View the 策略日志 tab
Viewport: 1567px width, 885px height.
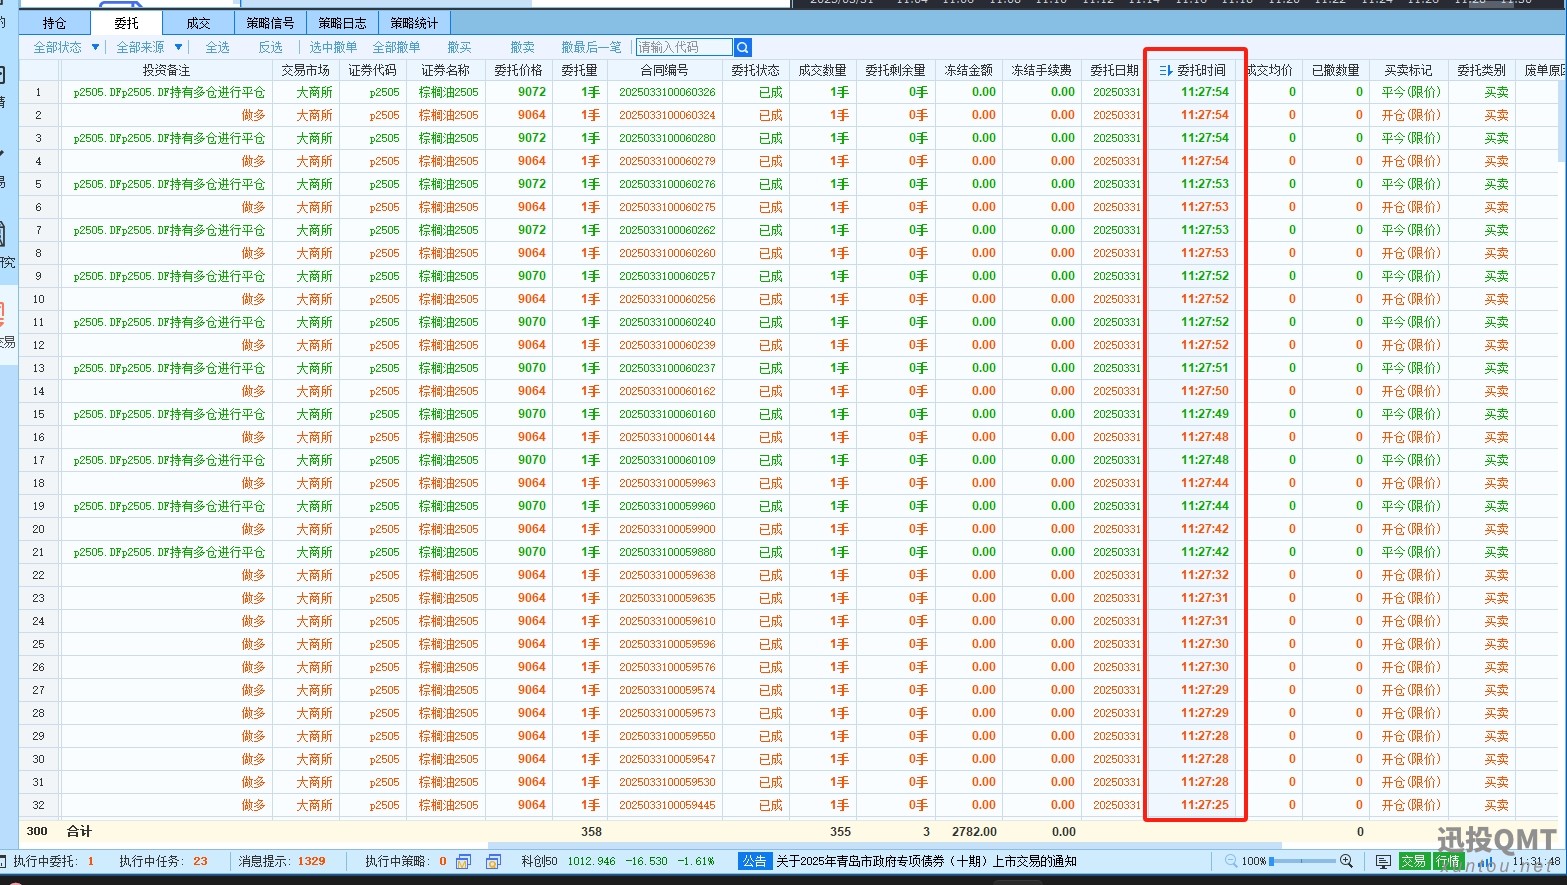[x=342, y=23]
